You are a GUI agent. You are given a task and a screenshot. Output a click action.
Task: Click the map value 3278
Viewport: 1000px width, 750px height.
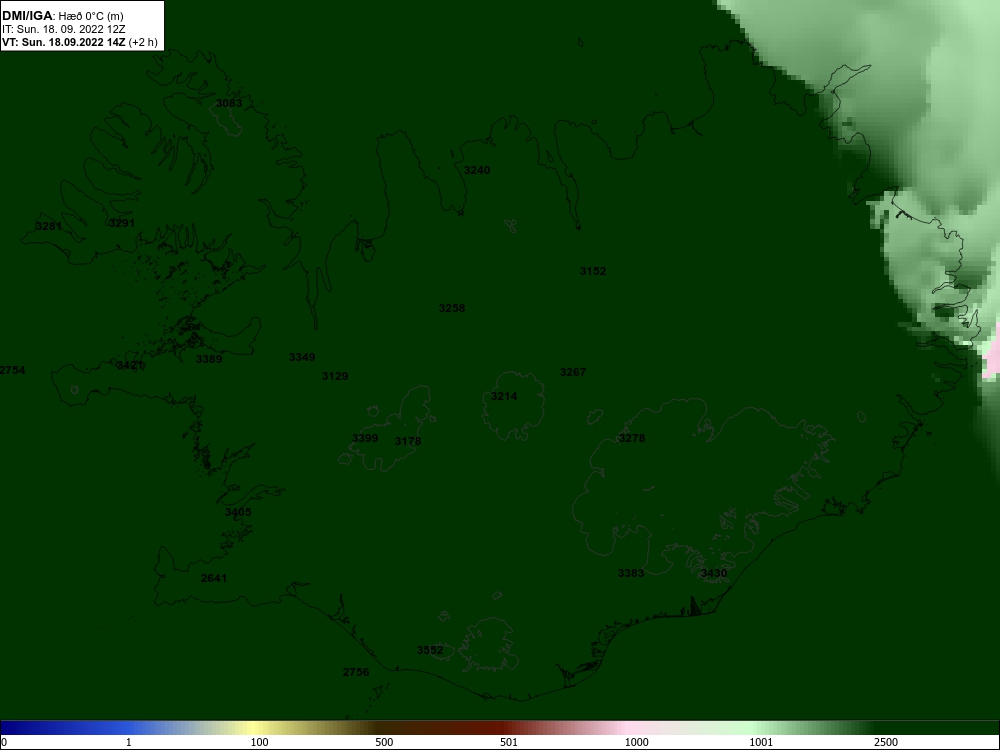[632, 439]
